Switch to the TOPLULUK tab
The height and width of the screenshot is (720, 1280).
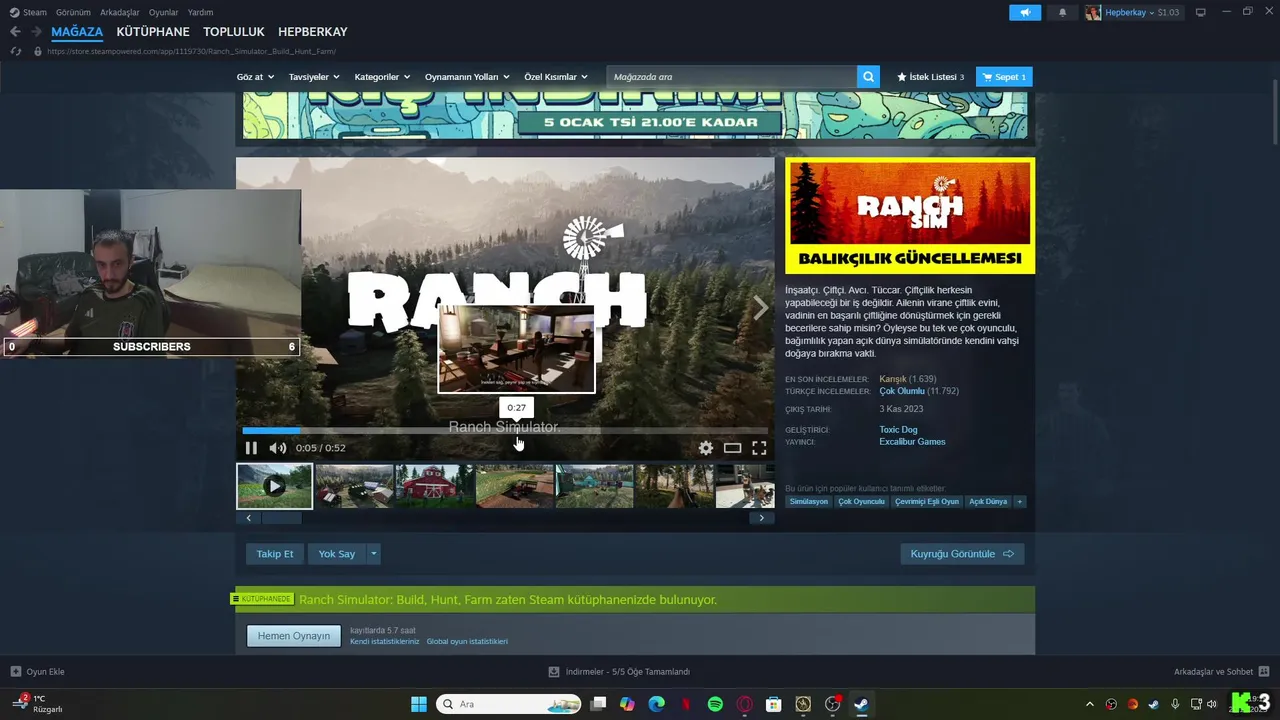234,32
